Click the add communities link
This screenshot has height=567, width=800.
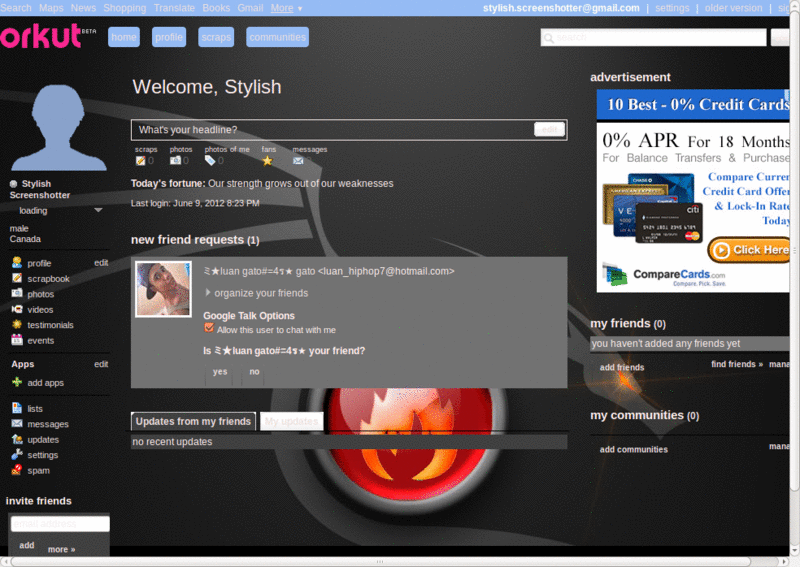coord(634,450)
